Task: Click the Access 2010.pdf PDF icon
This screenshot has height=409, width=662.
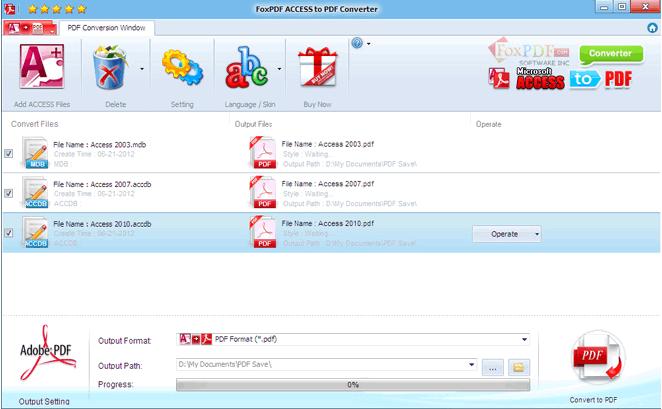Action: pyautogui.click(x=263, y=232)
